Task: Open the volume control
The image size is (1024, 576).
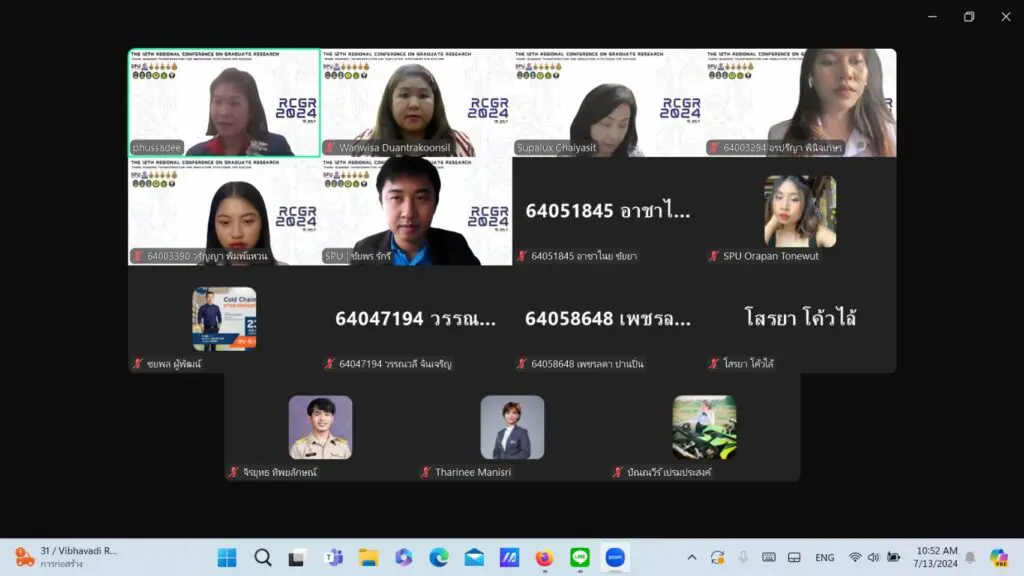Action: [874, 558]
